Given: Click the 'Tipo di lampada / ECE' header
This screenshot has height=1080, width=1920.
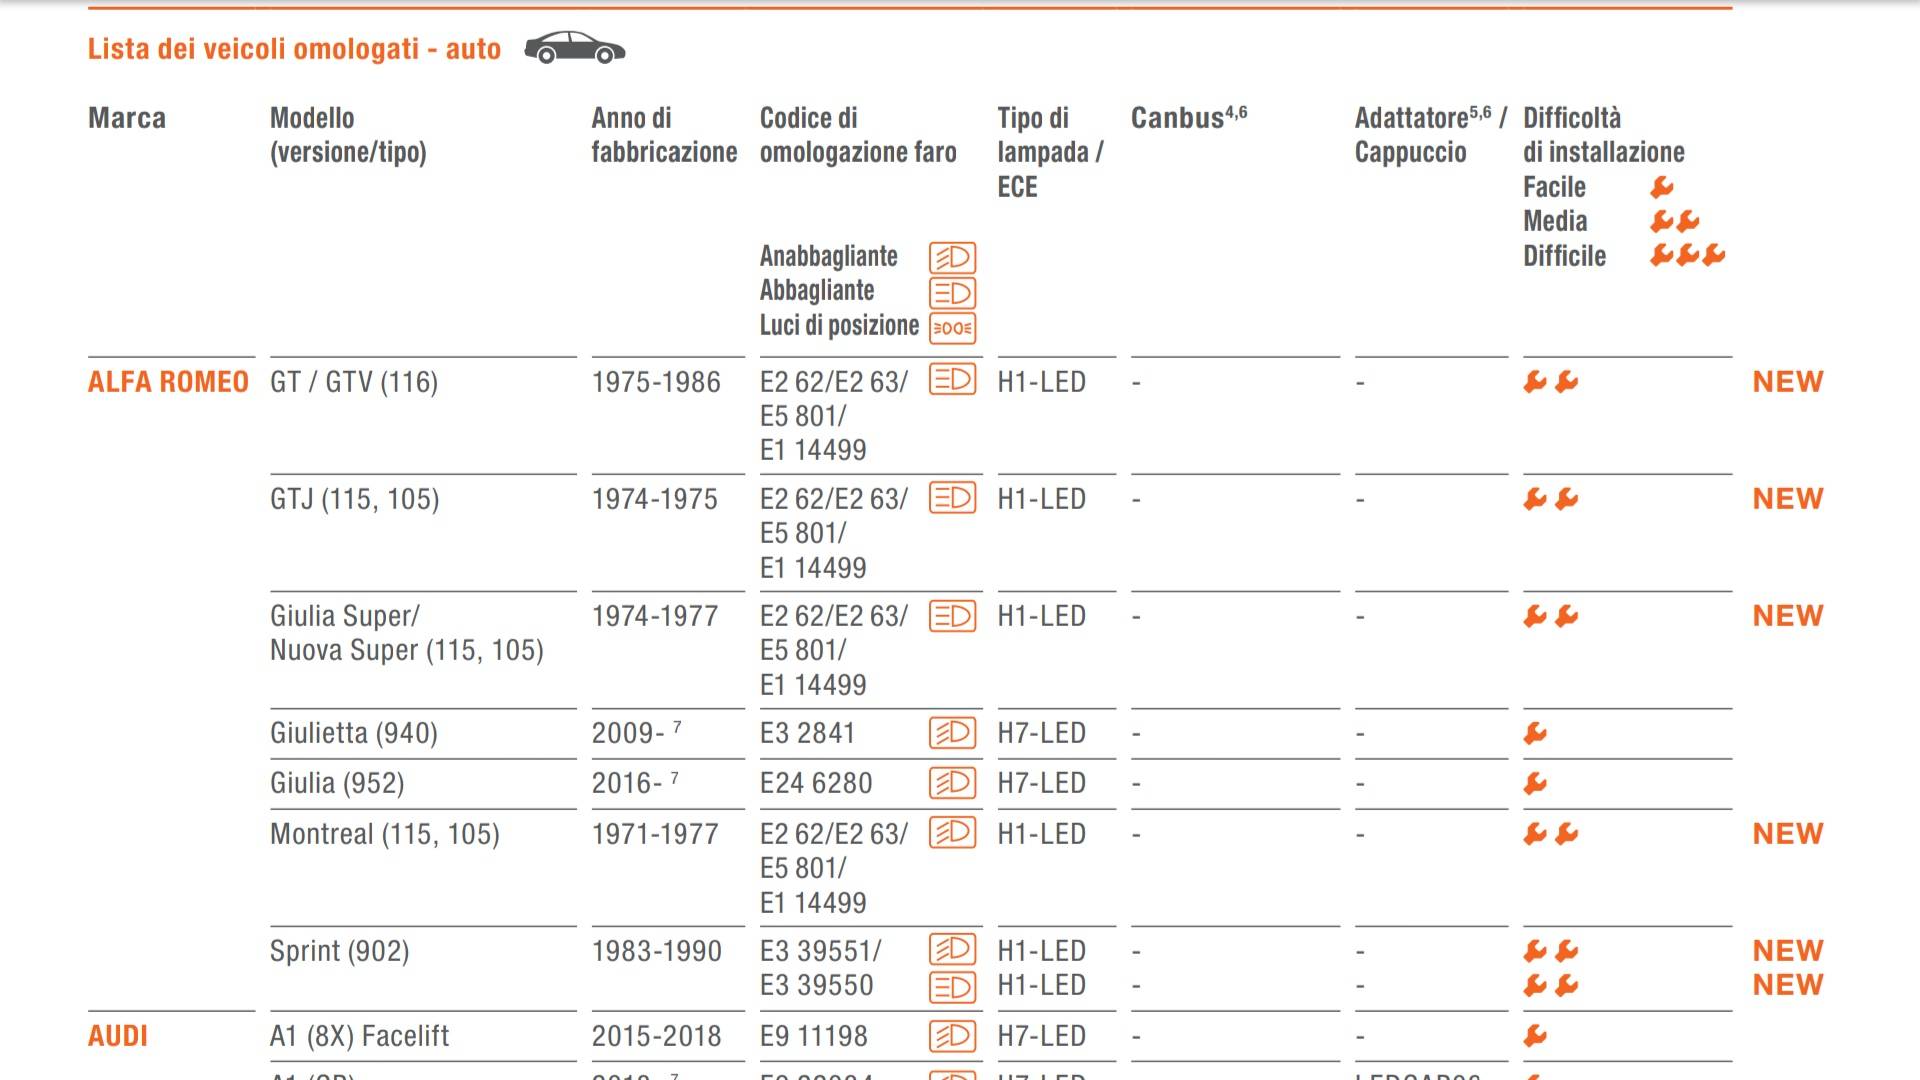Looking at the screenshot, I should [1050, 152].
